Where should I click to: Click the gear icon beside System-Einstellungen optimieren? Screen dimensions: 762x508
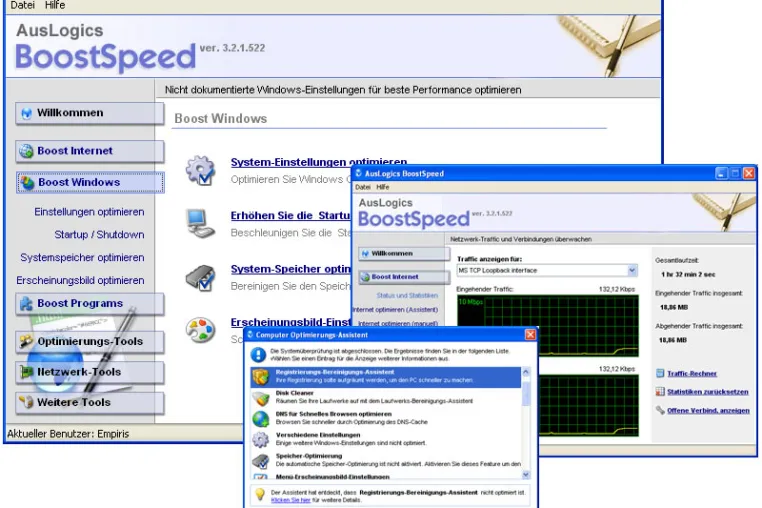tap(200, 170)
